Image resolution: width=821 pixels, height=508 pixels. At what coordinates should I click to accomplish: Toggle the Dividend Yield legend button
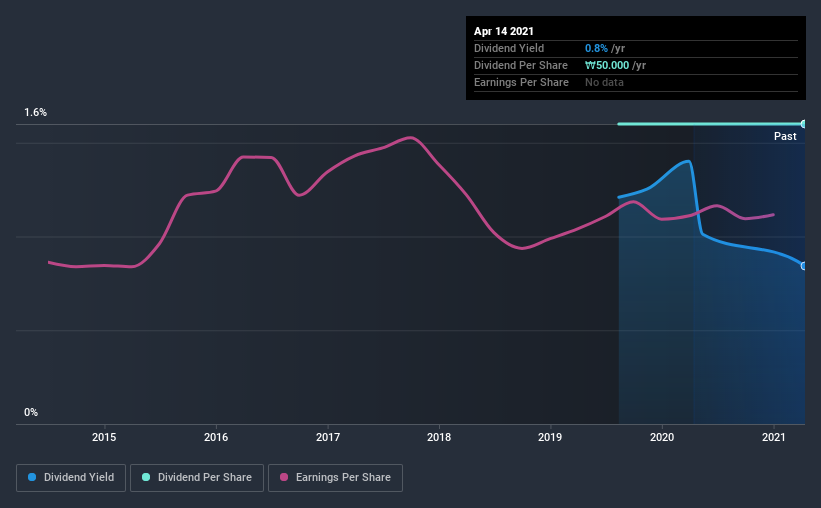tap(71, 478)
